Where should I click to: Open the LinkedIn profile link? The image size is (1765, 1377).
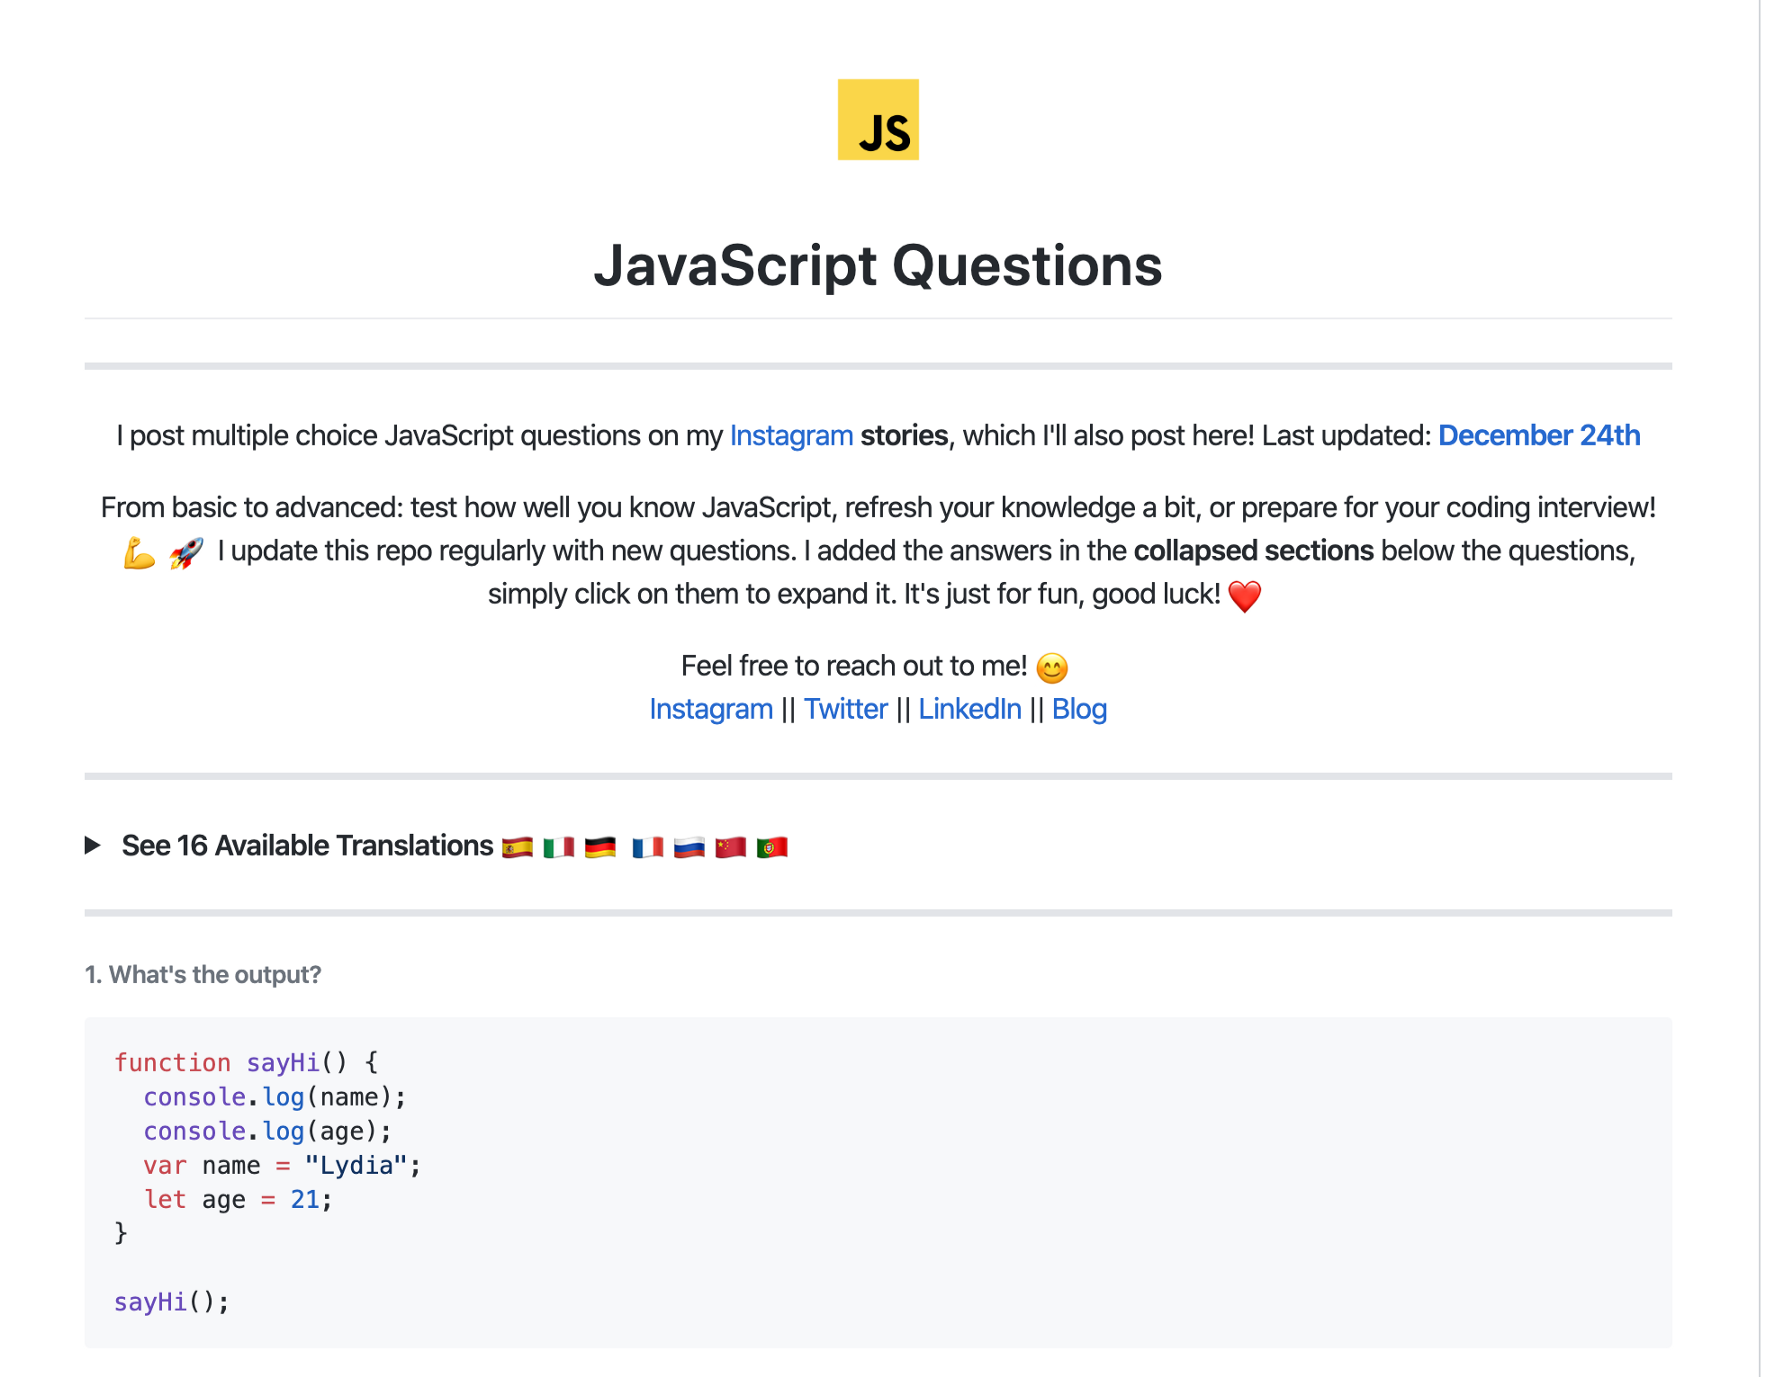969,709
